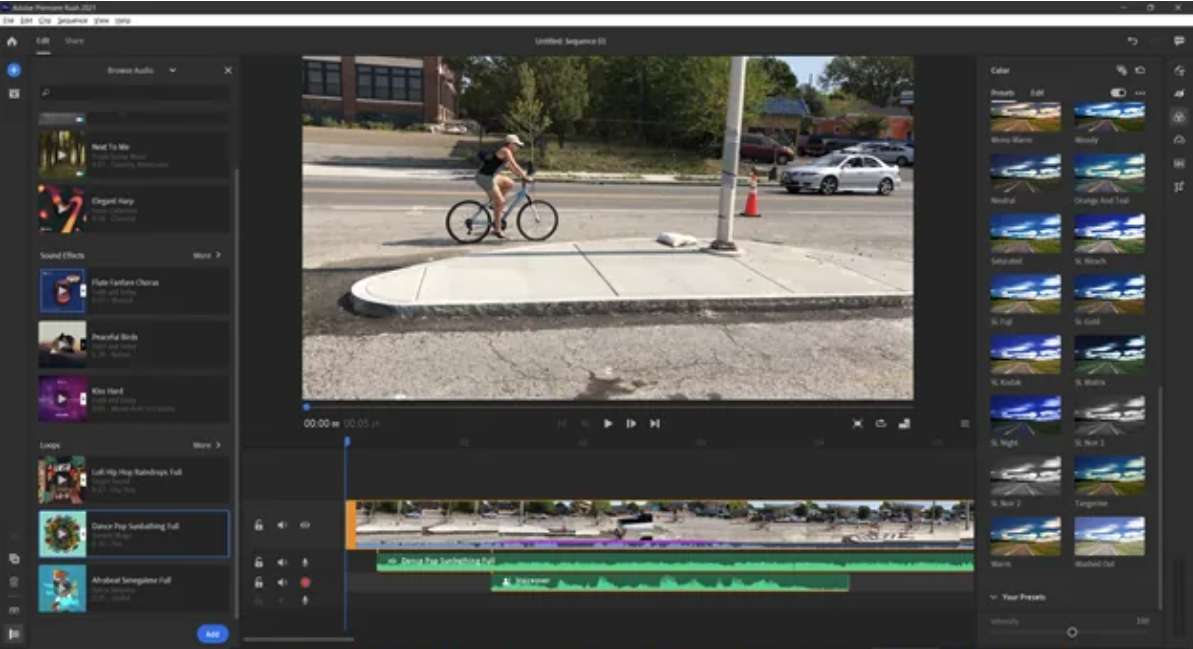Click the Duplicate icon in the left sidebar
This screenshot has height=649, width=1193.
coord(14,558)
